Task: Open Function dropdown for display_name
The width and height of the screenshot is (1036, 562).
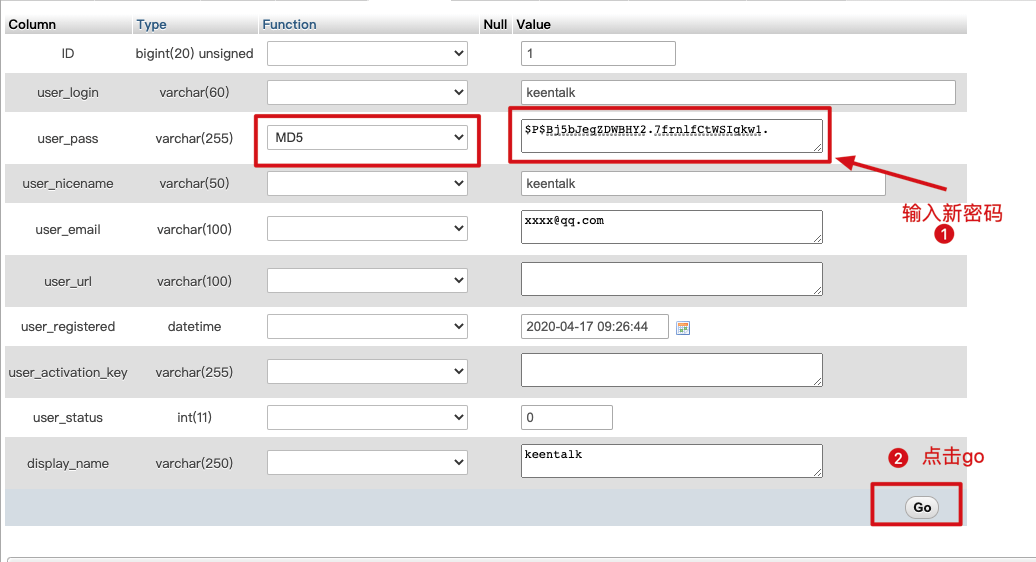Action: (x=367, y=462)
